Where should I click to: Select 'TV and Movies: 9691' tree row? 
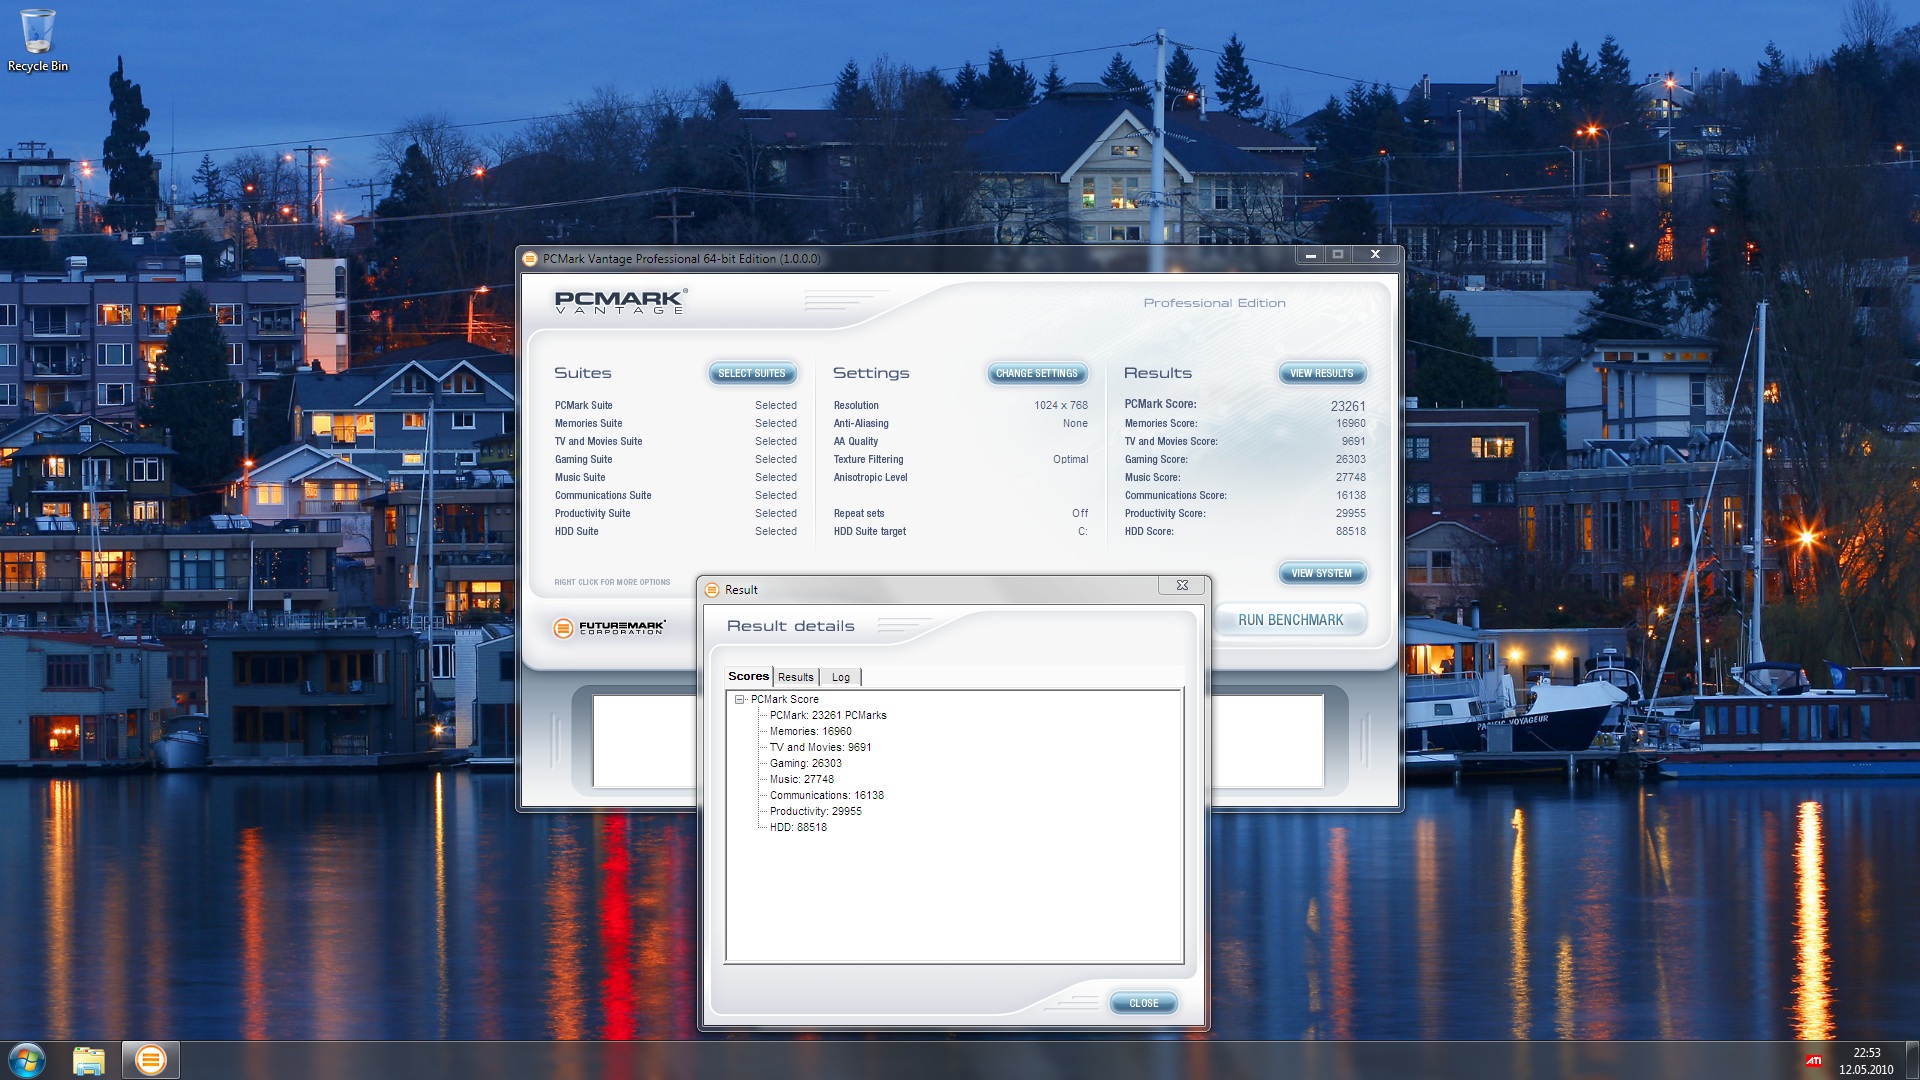click(820, 748)
